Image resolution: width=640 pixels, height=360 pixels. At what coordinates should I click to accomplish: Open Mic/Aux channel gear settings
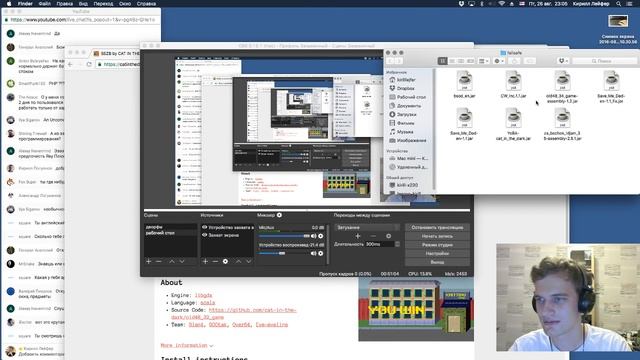click(x=321, y=236)
